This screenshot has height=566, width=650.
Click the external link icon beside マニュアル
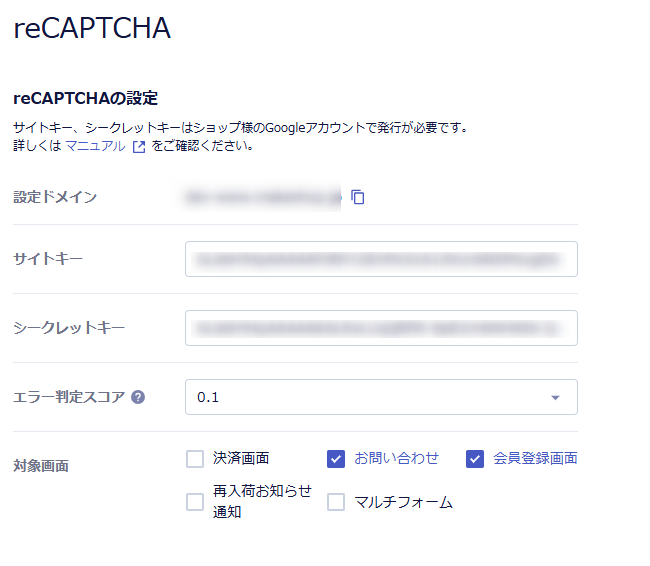point(139,146)
